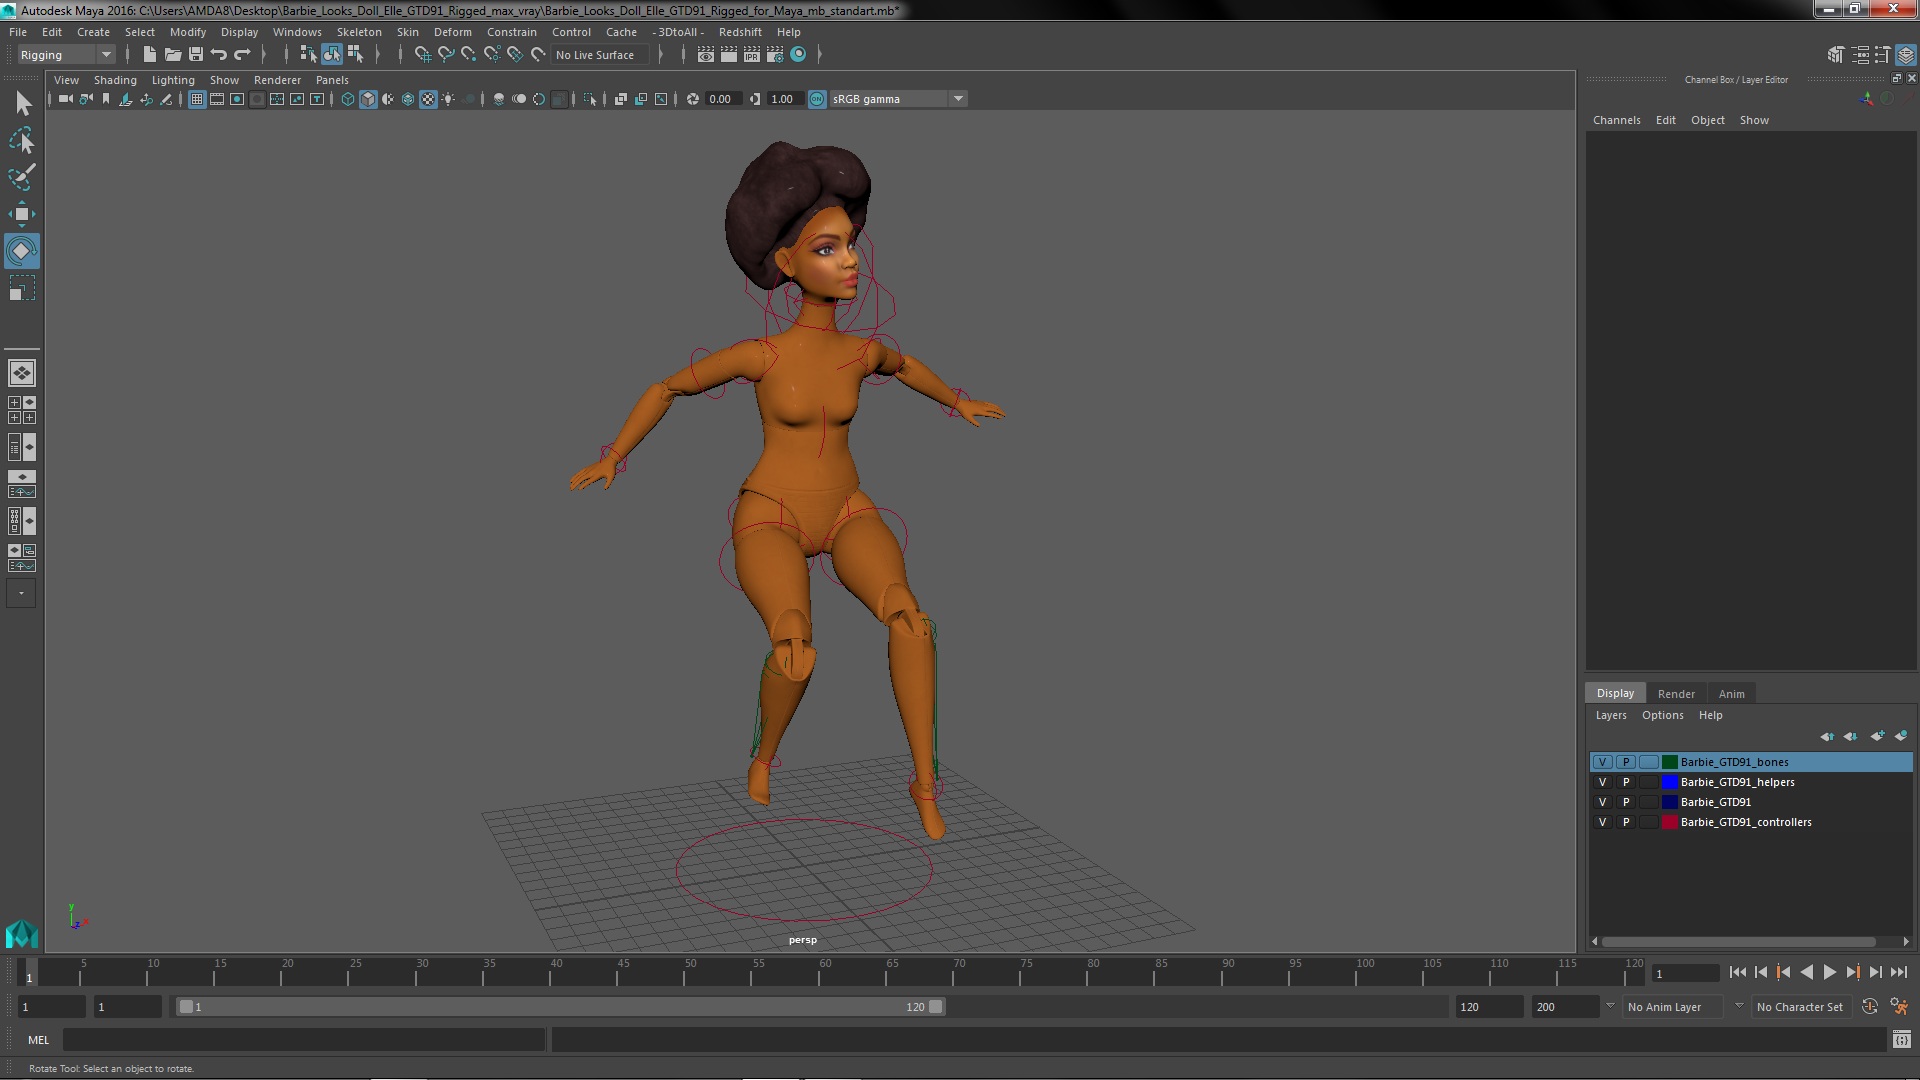This screenshot has height=1080, width=1920.
Task: Open the Skeleton menu
Action: 359,32
